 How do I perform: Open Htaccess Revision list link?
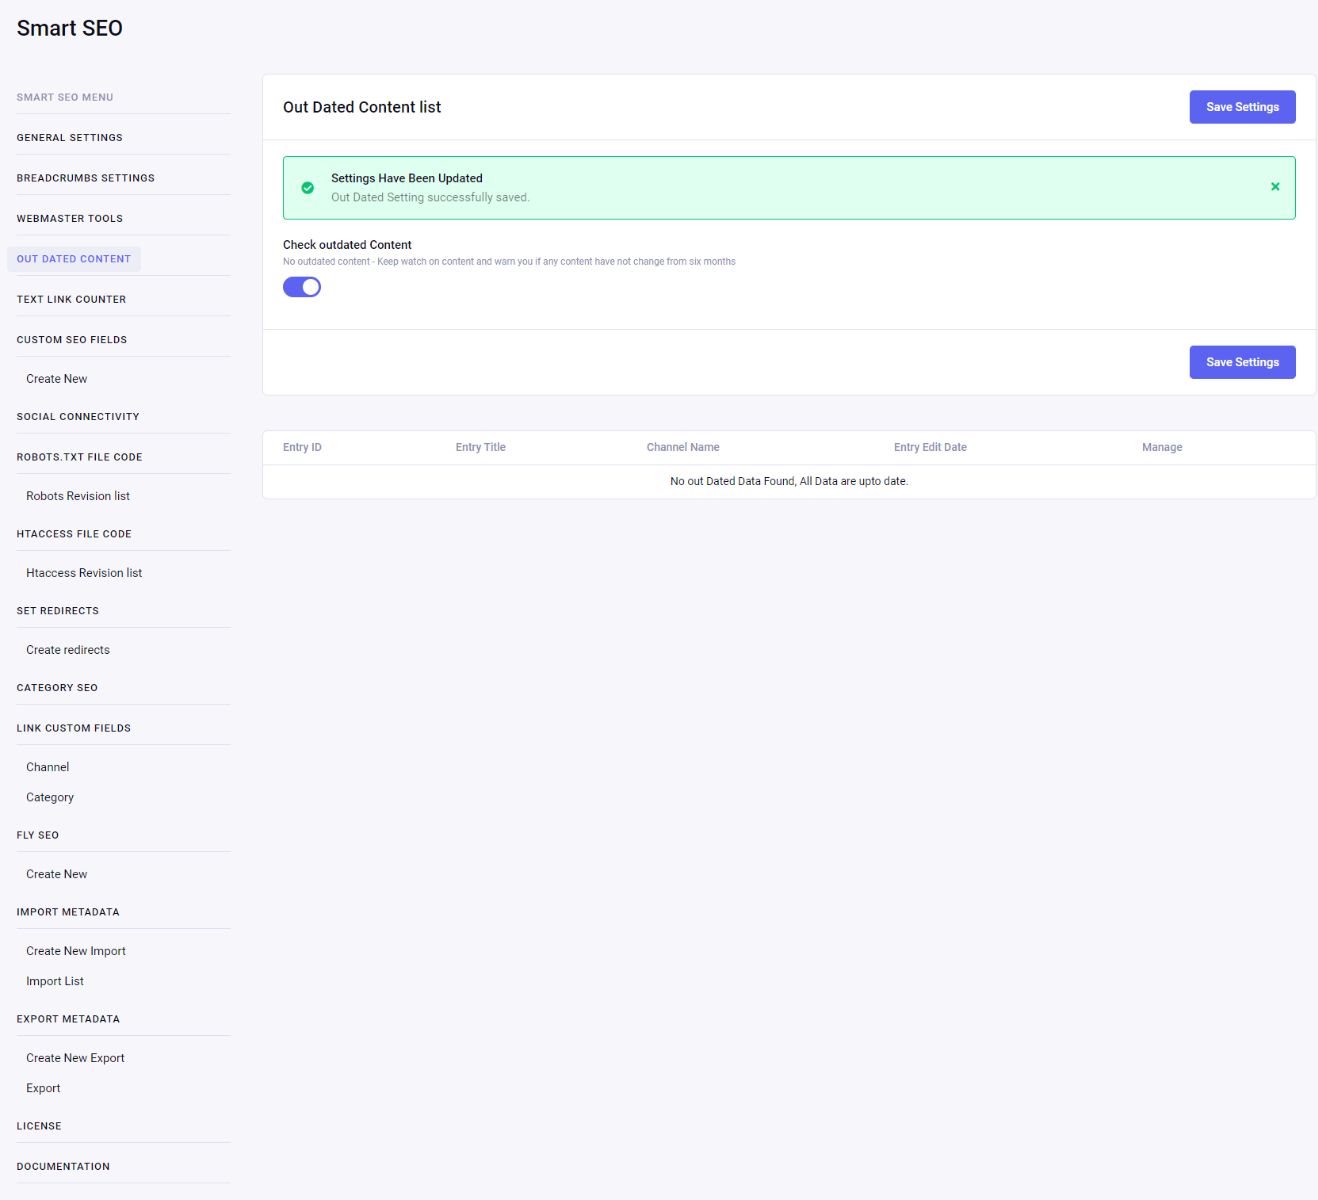point(84,573)
